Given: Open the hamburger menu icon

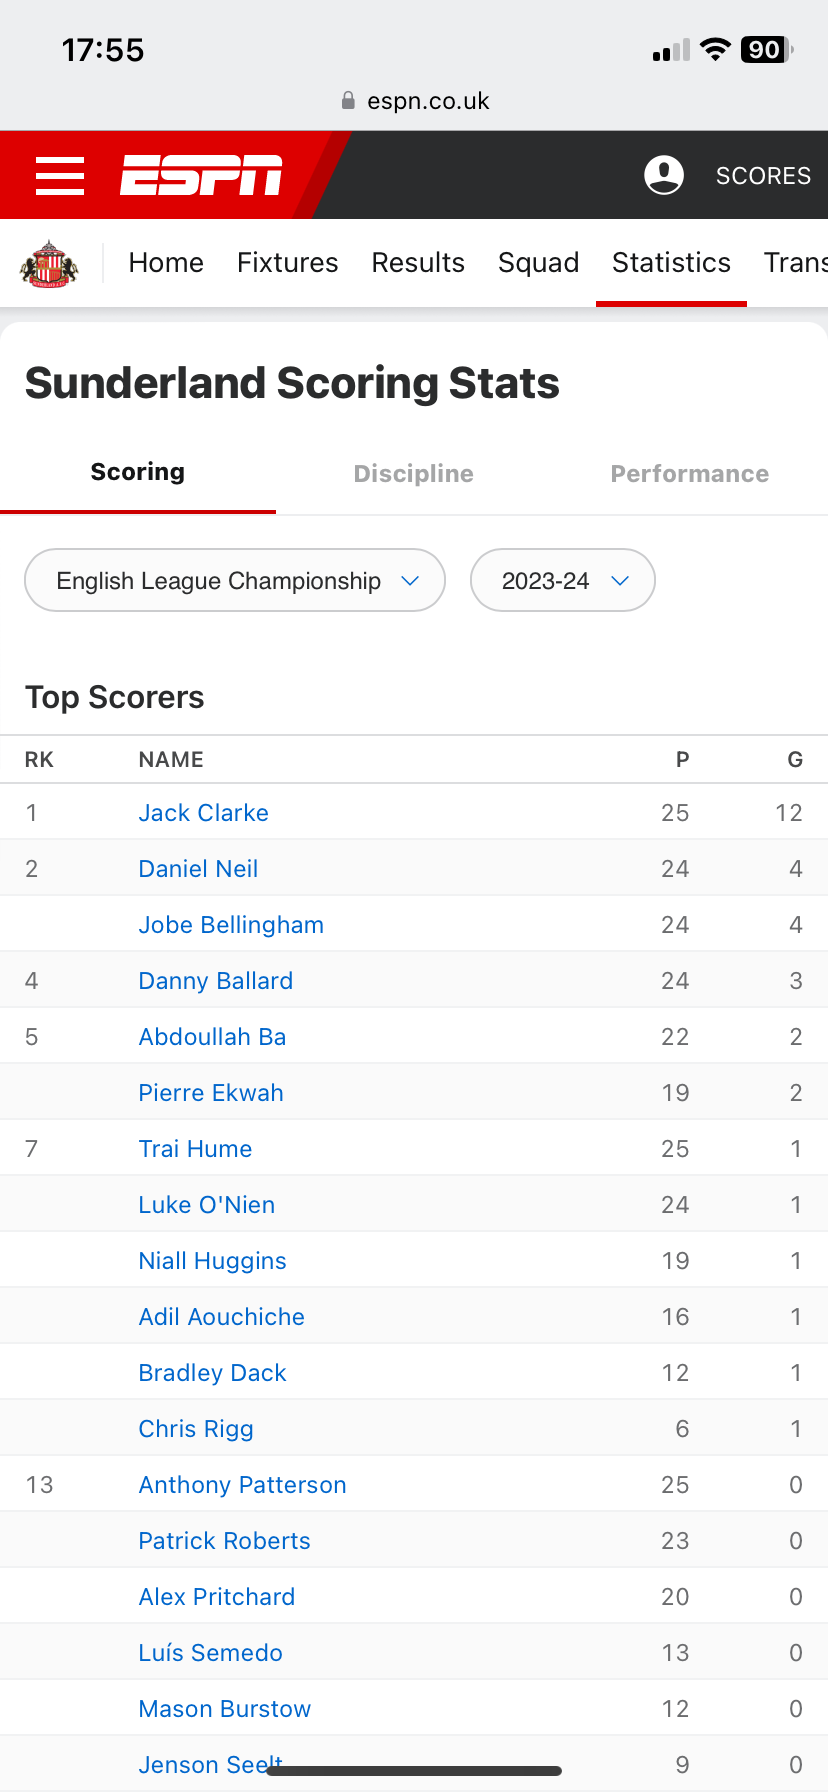Looking at the screenshot, I should coord(60,175).
